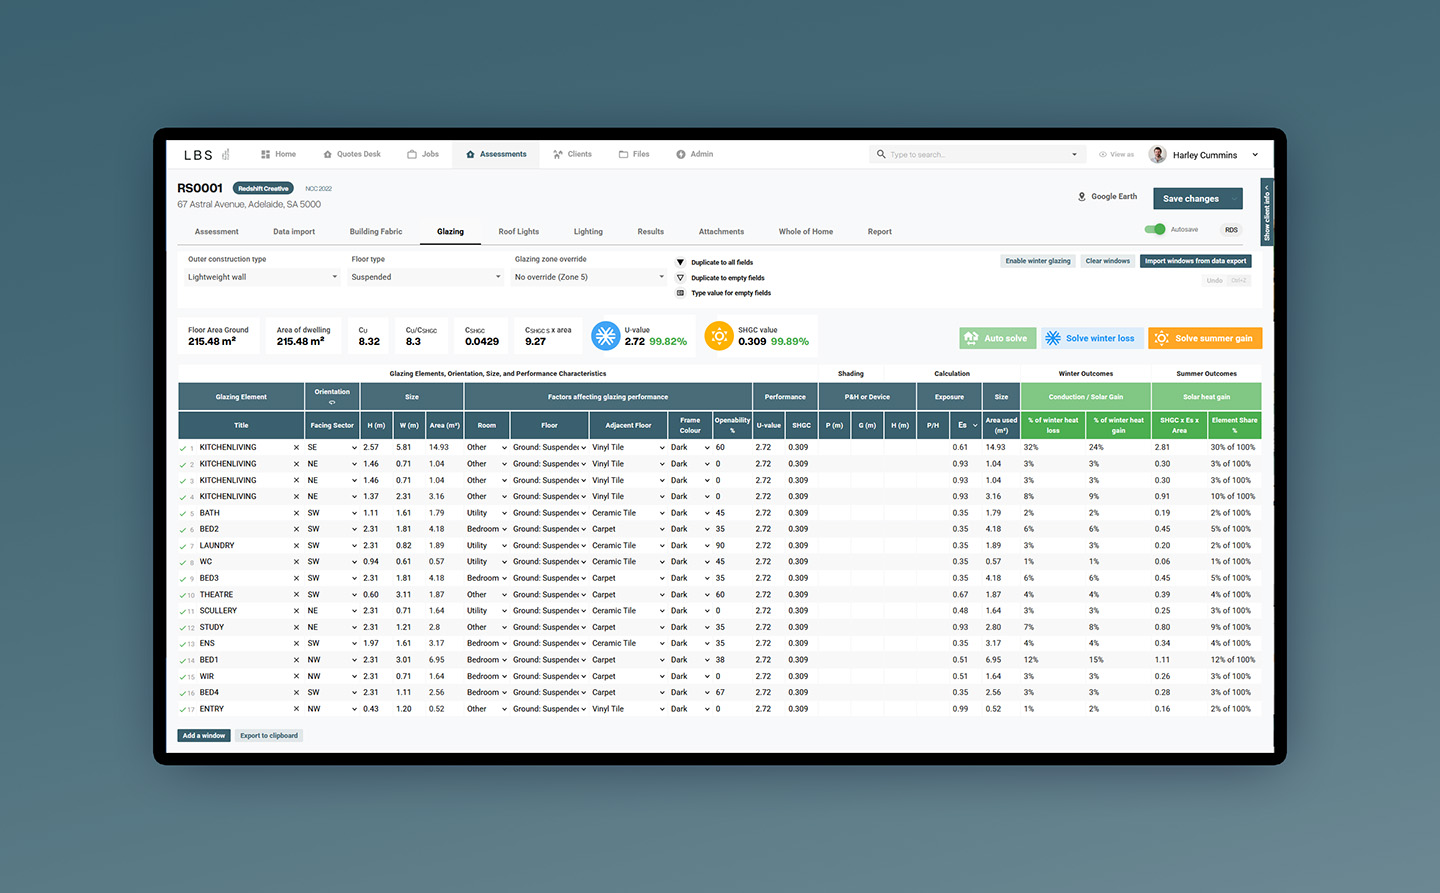Image resolution: width=1440 pixels, height=893 pixels.
Task: Click the Save changes button
Action: click(1198, 198)
